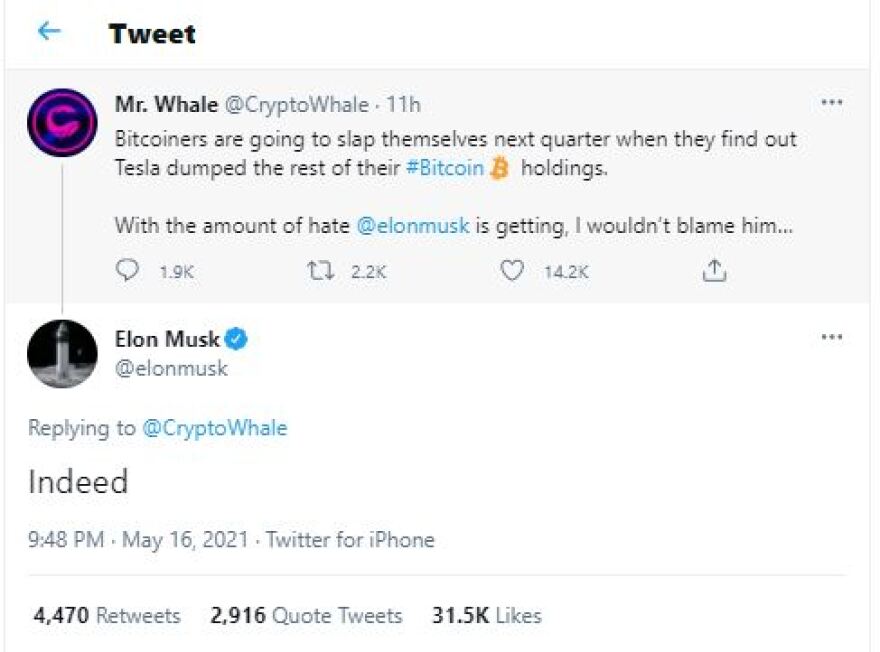Image resolution: width=880 pixels, height=652 pixels.
Task: Toggle like on Mr. Whale's tweet
Action: click(513, 268)
